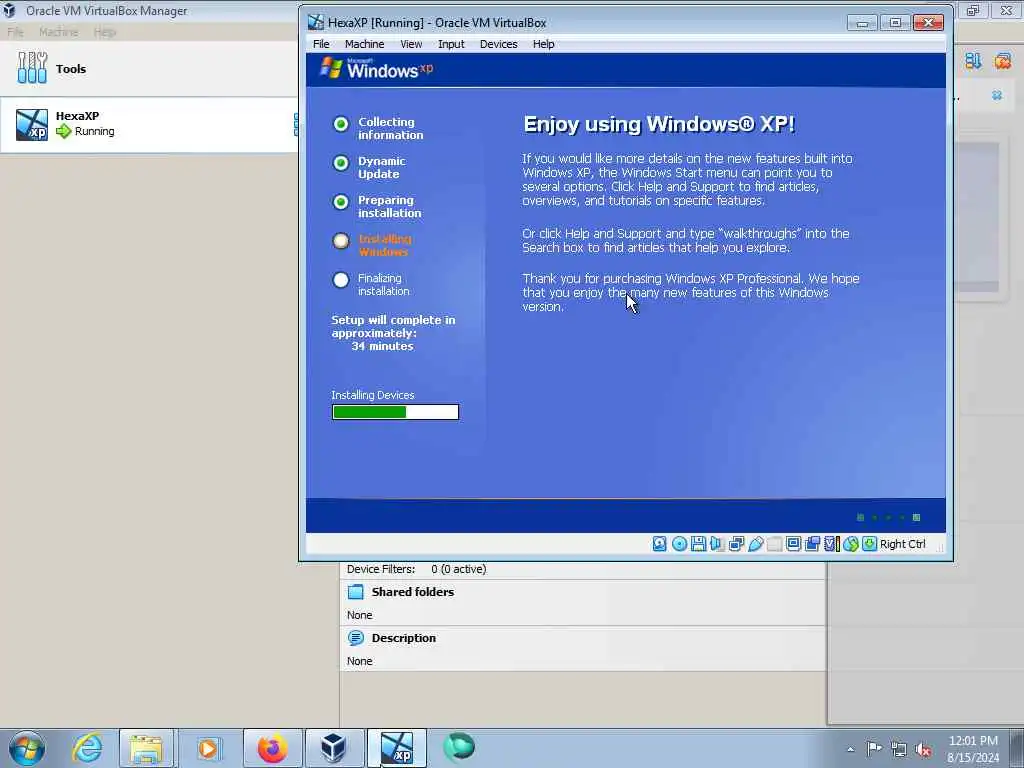Open the green orb application in taskbar

click(458, 747)
